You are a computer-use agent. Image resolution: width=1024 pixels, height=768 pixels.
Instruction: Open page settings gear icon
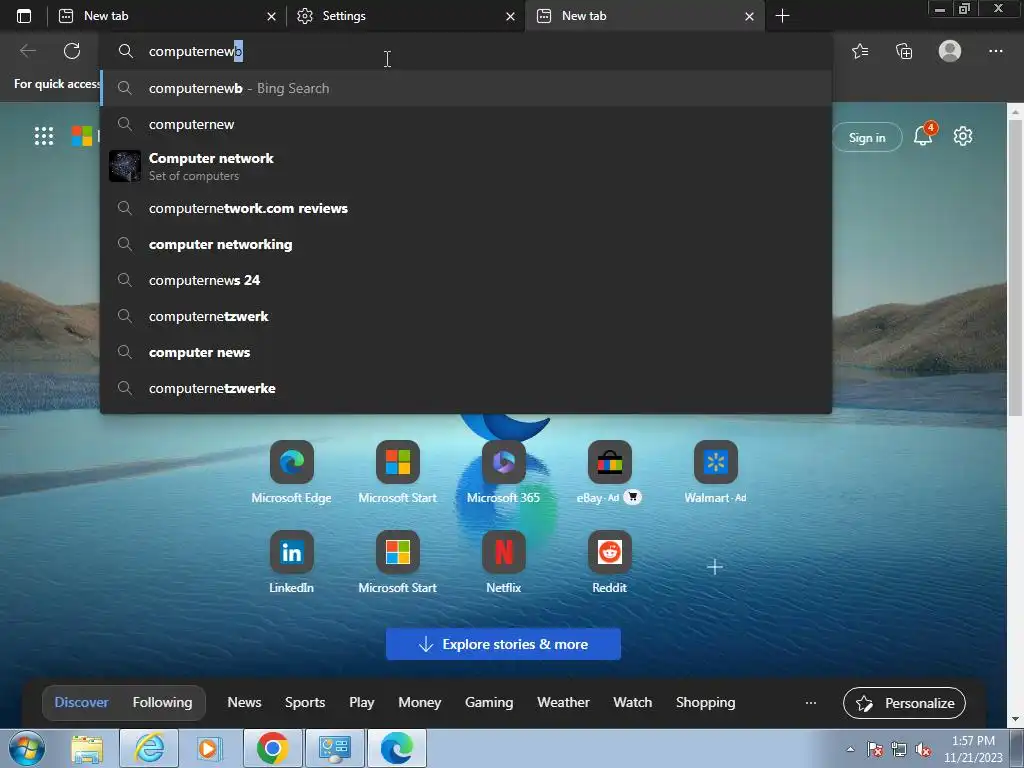pos(963,136)
